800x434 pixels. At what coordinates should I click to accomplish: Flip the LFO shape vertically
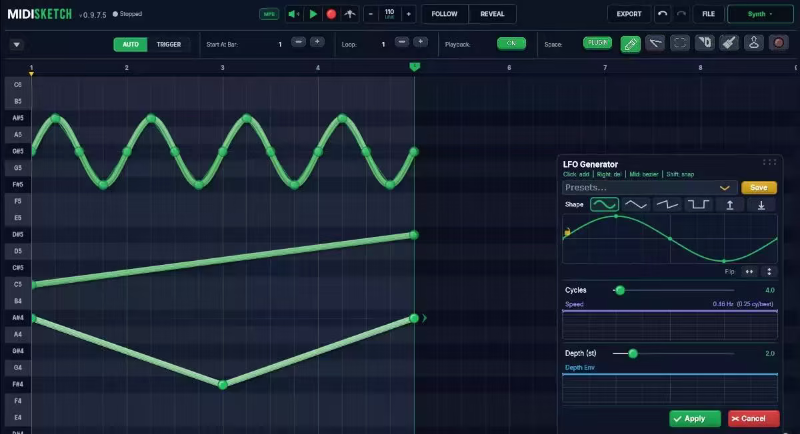[769, 272]
